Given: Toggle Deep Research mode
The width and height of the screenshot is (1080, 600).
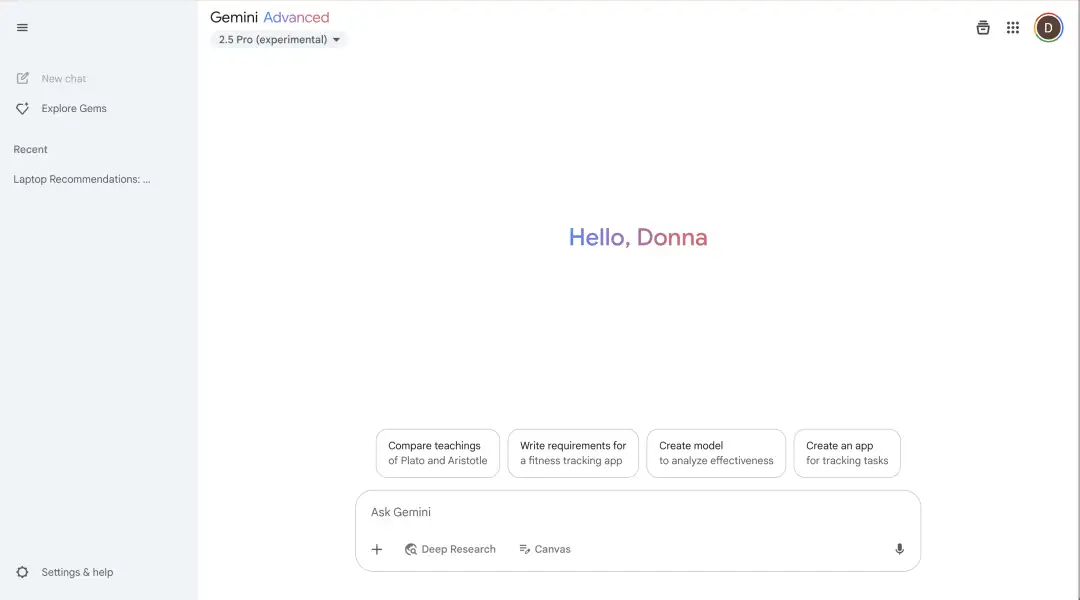Looking at the screenshot, I should (x=450, y=549).
